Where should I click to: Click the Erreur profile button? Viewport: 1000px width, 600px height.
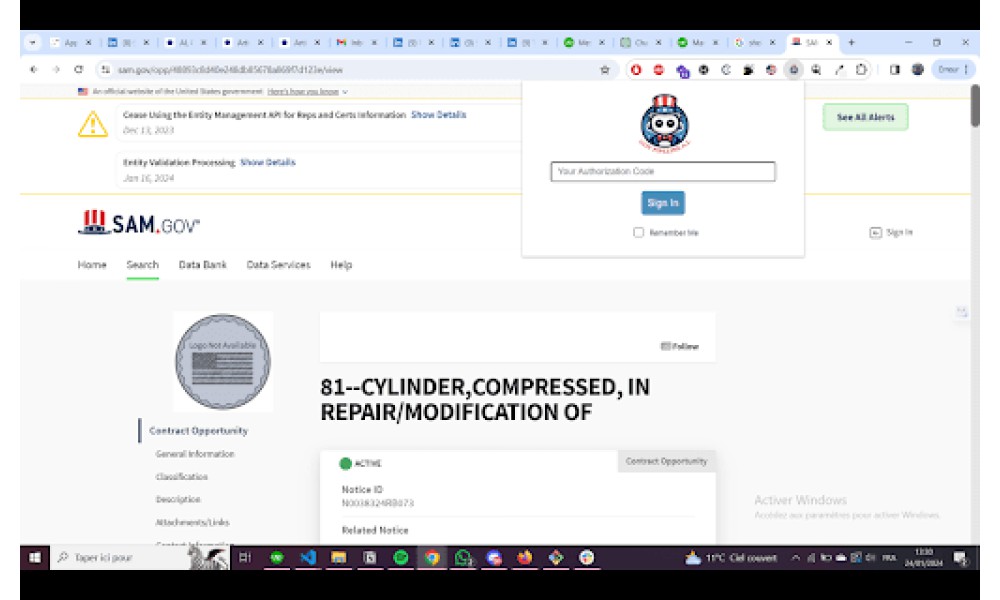pyautogui.click(x=953, y=70)
